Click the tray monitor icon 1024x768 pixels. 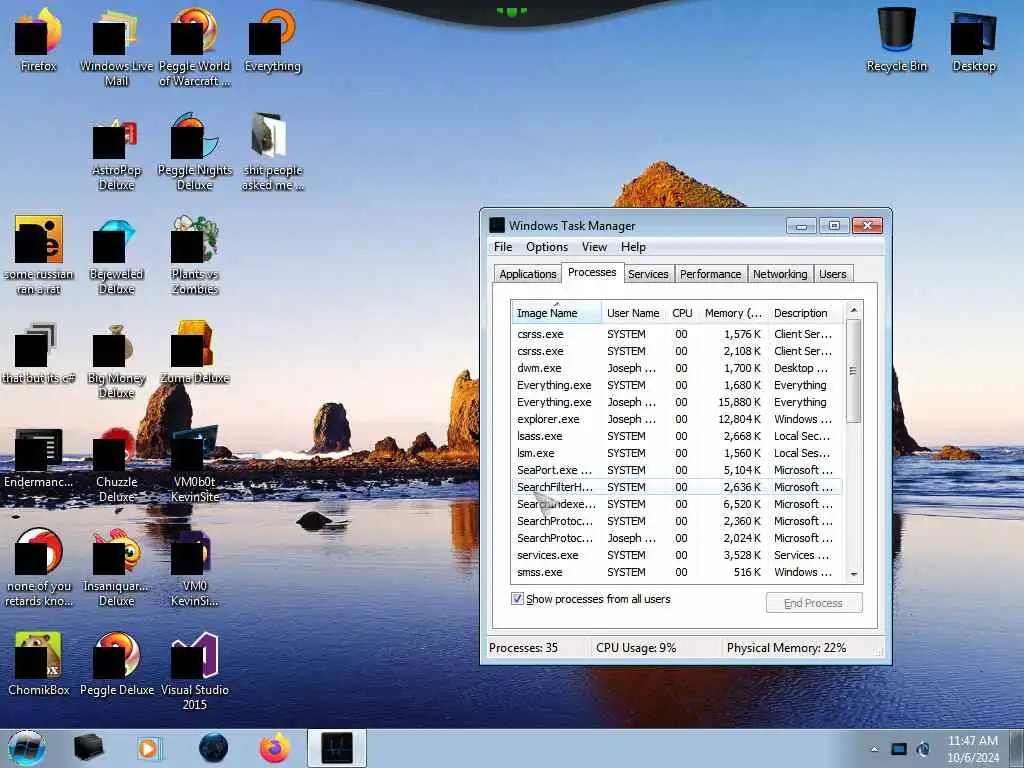coord(899,749)
